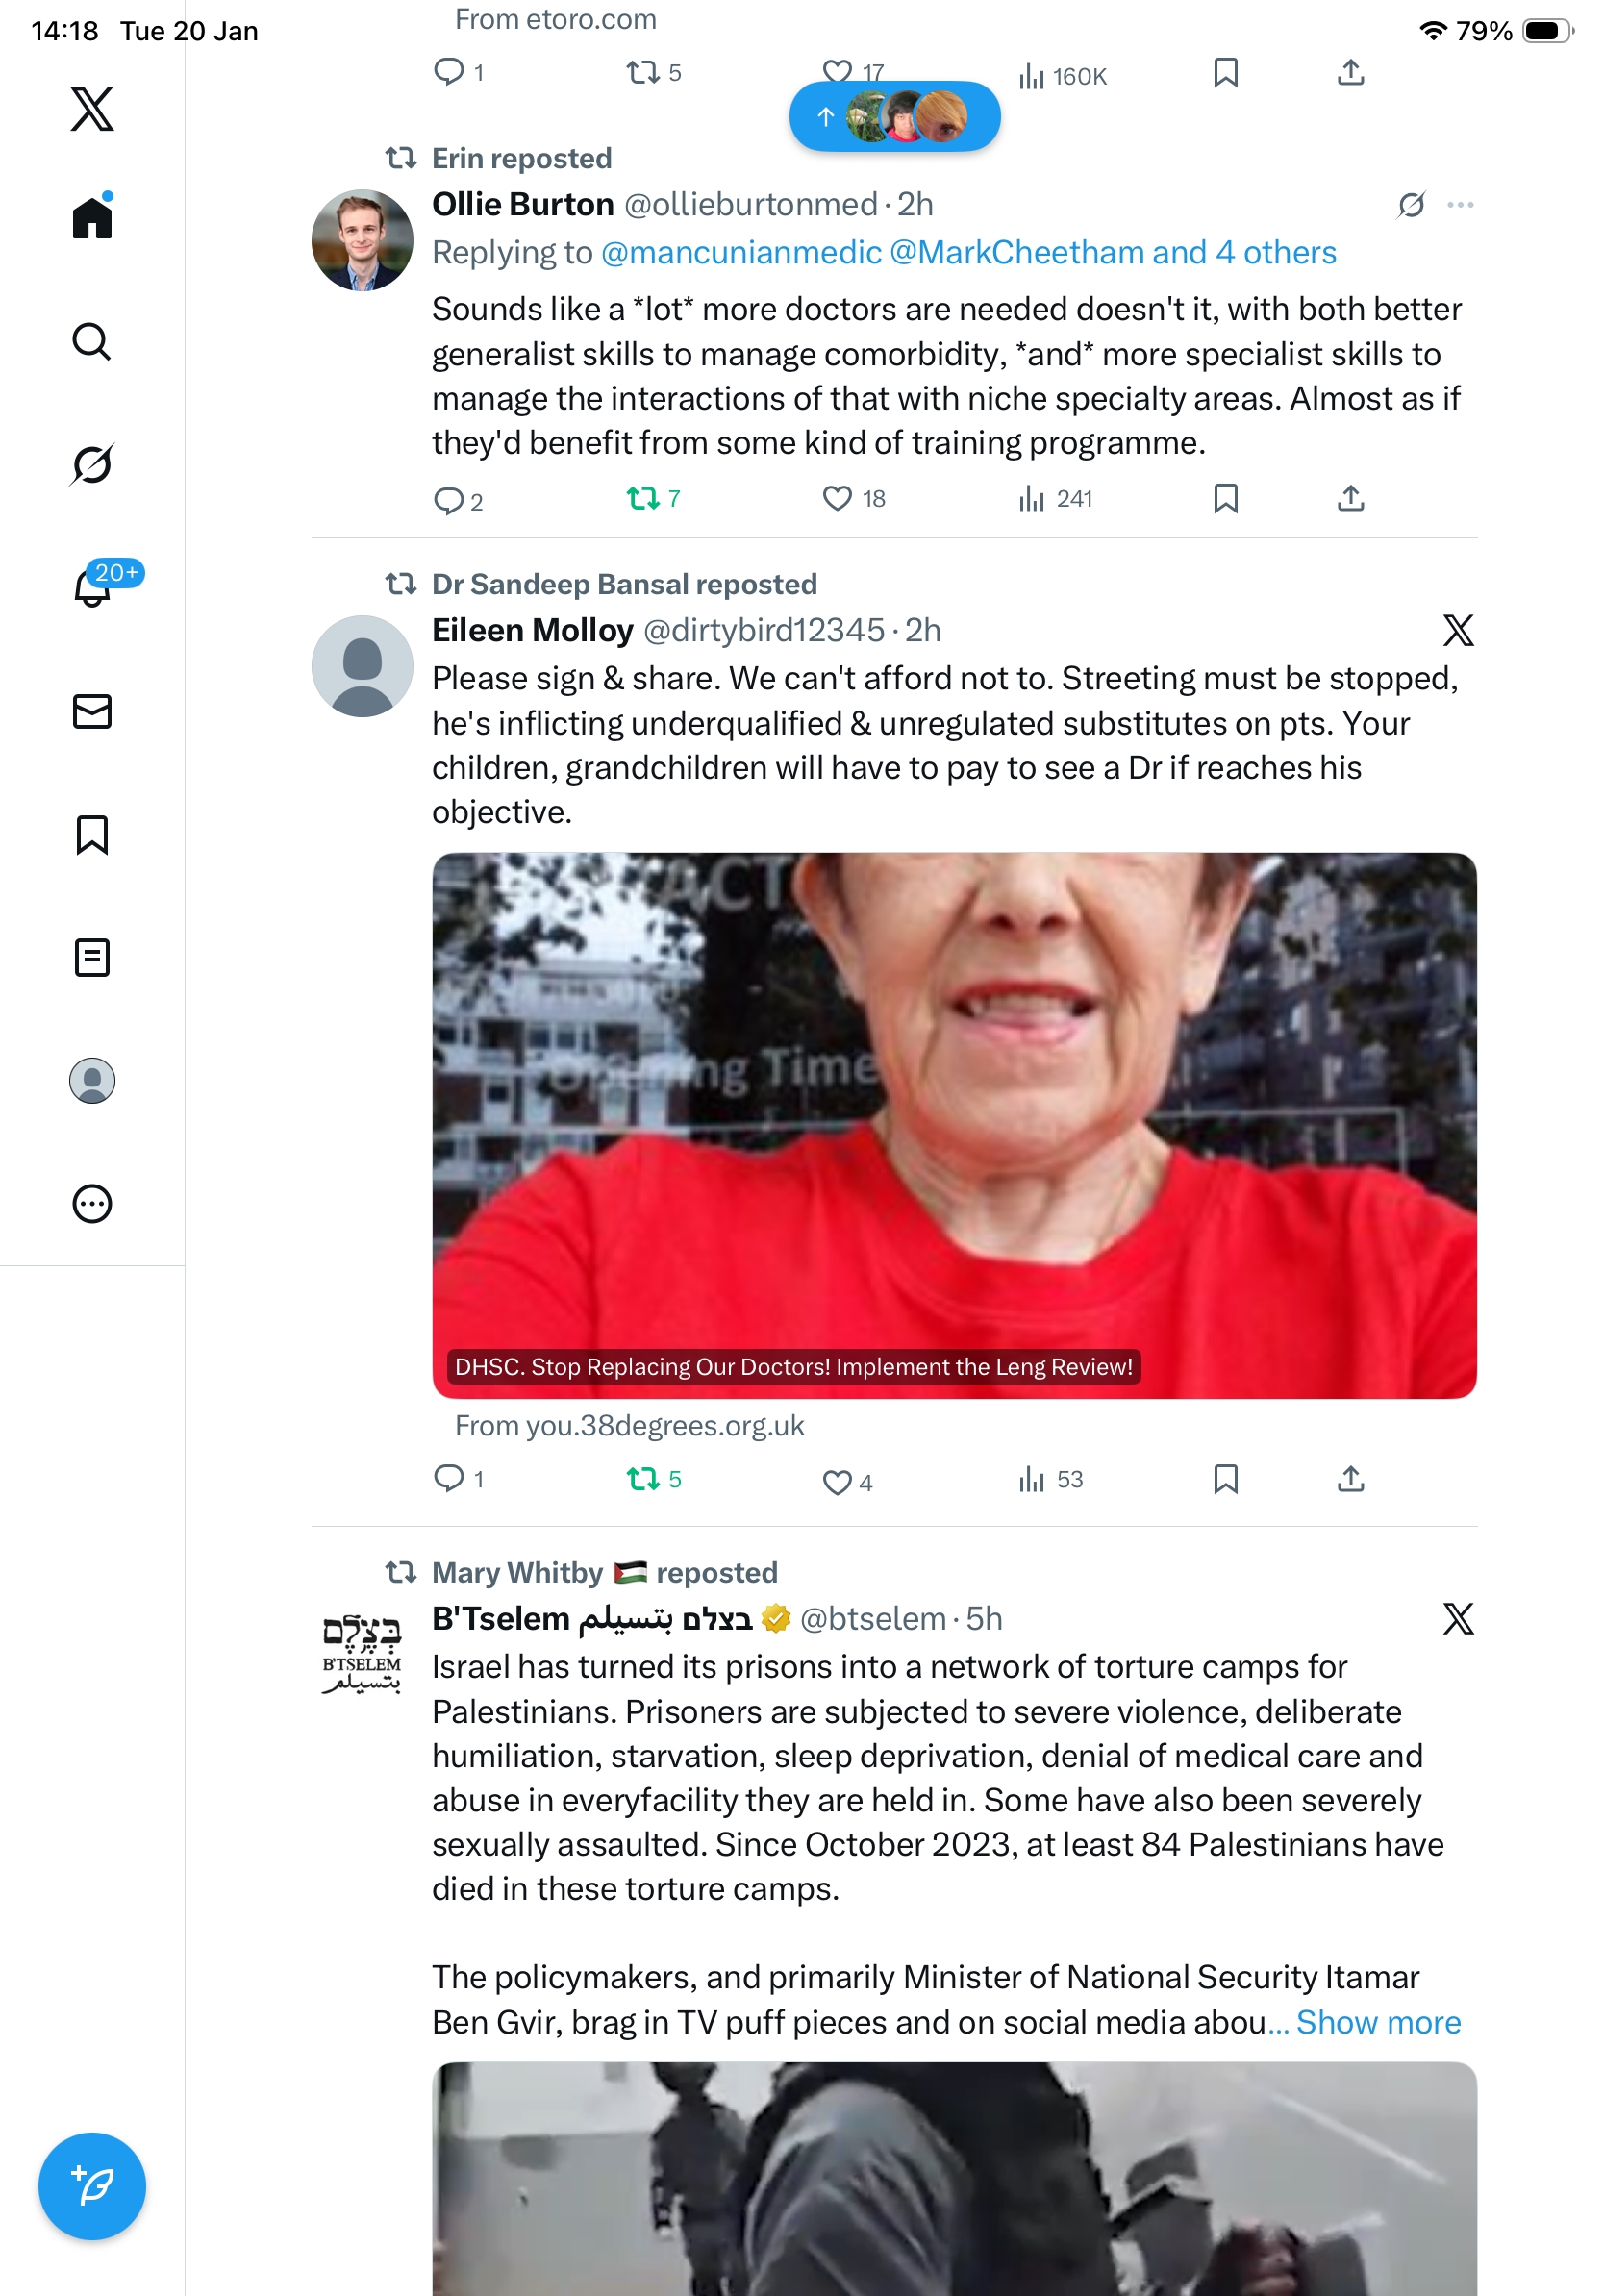Open Messages envelope in sidebar
This screenshot has height=2296, width=1604.
coord(92,711)
